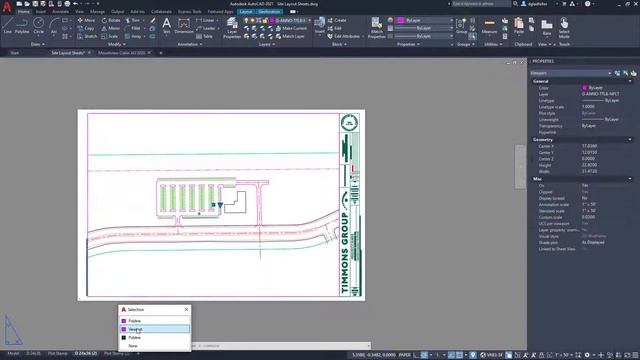
Task: Click Create block button
Action: point(337,20)
